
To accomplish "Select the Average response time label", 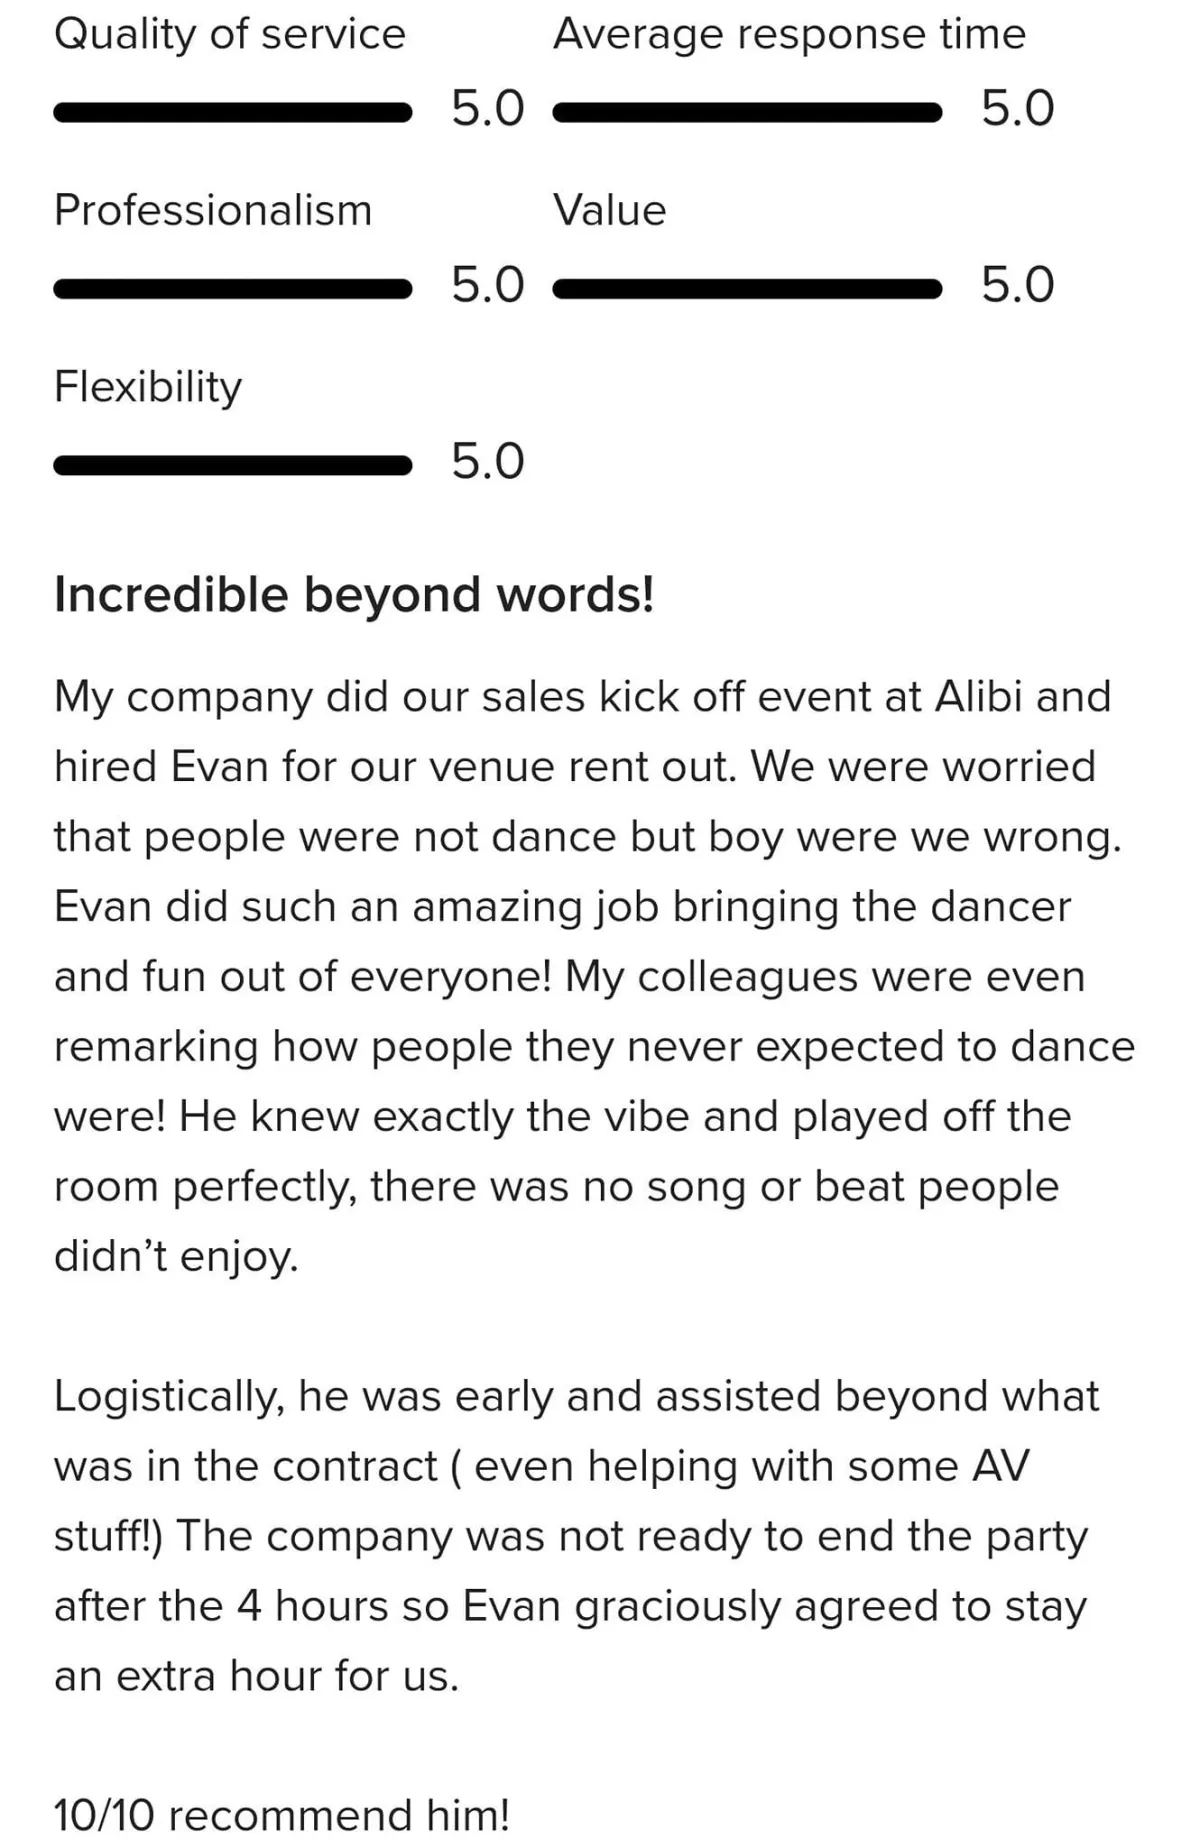I will 789,35.
